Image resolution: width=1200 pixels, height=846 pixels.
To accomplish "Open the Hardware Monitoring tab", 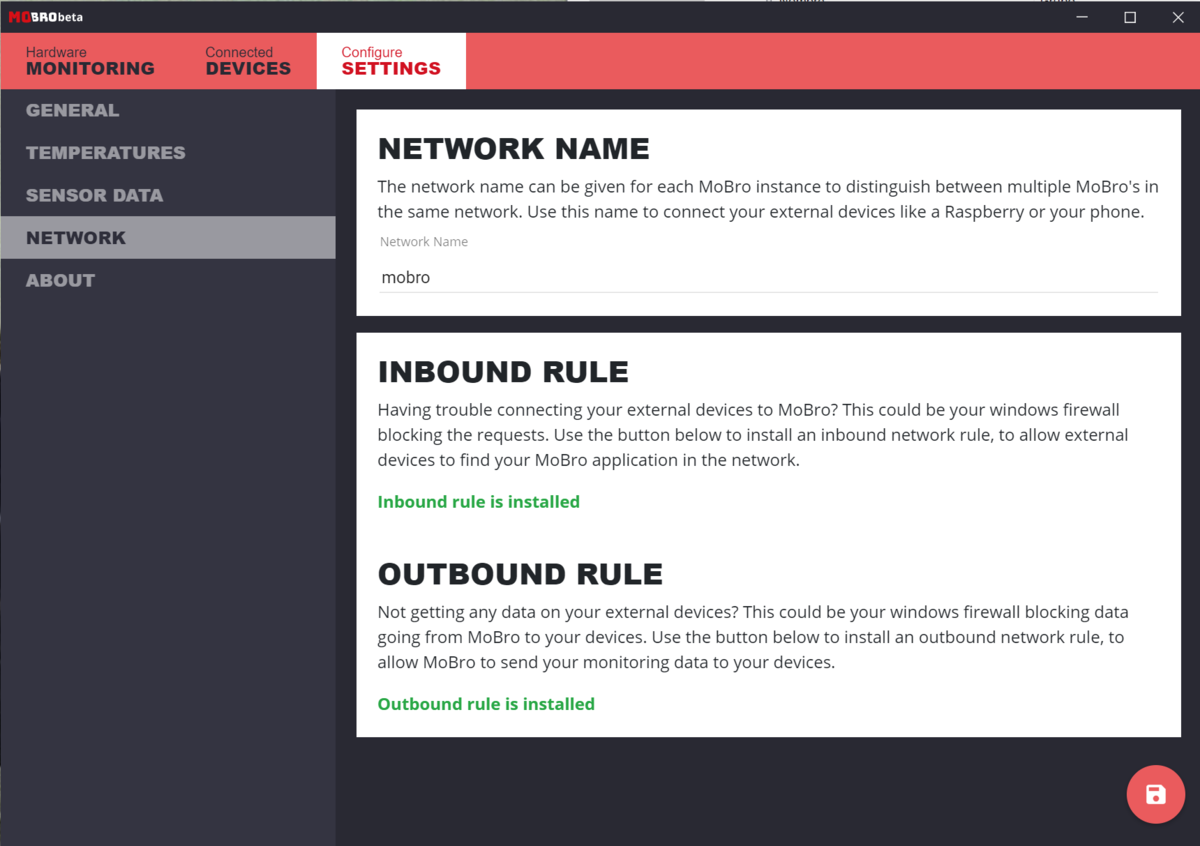I will click(90, 61).
